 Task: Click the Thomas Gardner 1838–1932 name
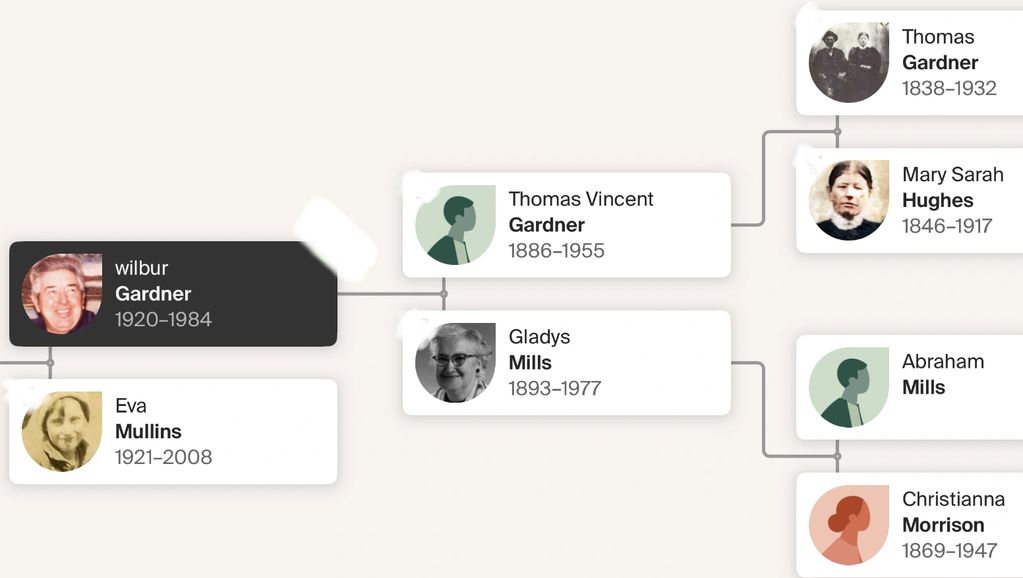tap(939, 50)
